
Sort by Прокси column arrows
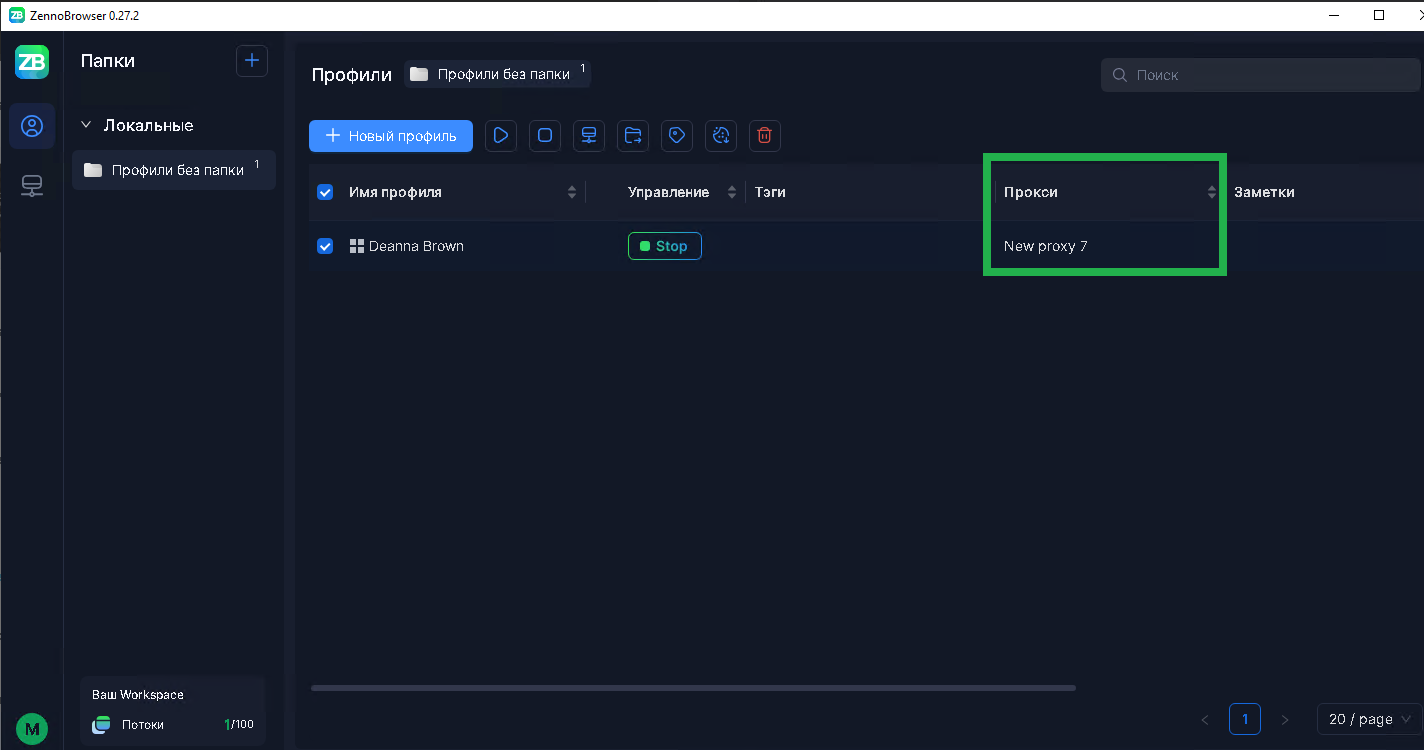point(1212,192)
